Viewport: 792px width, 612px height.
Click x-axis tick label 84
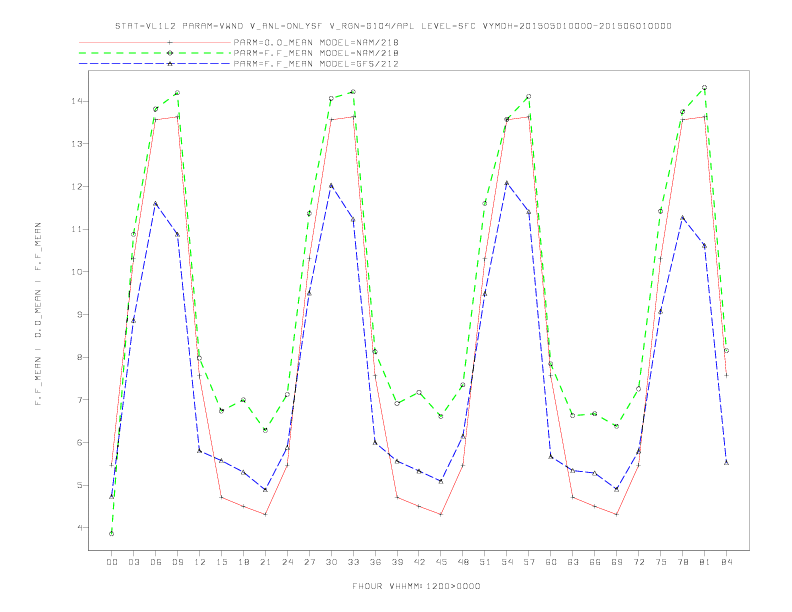click(x=726, y=562)
